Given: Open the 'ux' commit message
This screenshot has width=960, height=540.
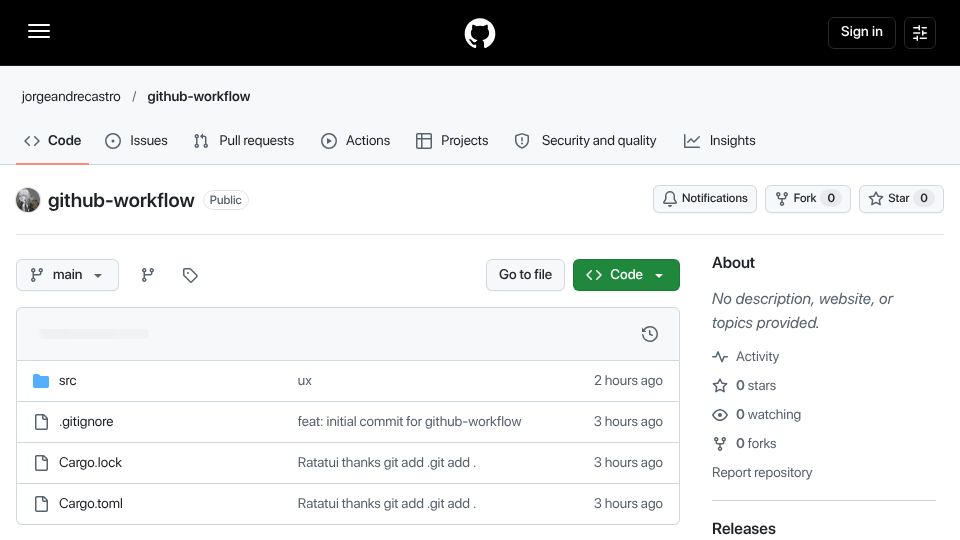Looking at the screenshot, I should (x=304, y=381).
